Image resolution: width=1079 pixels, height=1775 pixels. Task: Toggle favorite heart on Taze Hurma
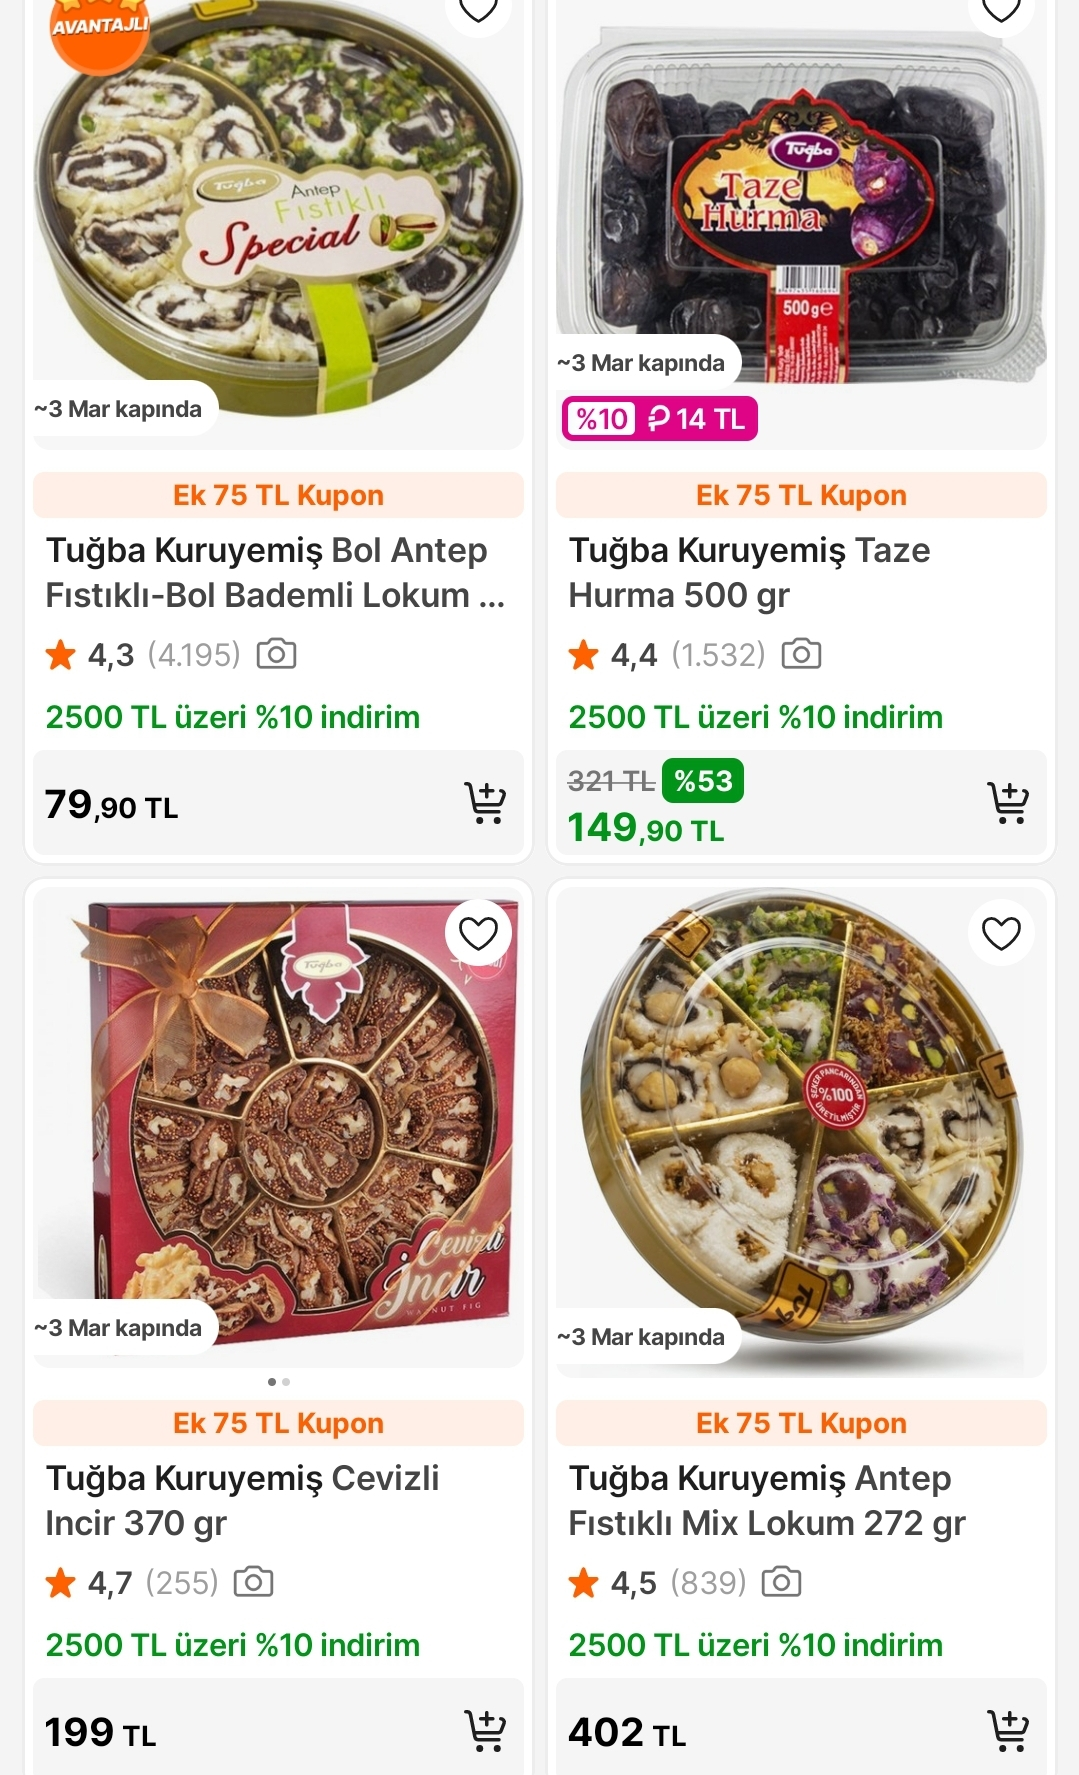(x=1001, y=10)
